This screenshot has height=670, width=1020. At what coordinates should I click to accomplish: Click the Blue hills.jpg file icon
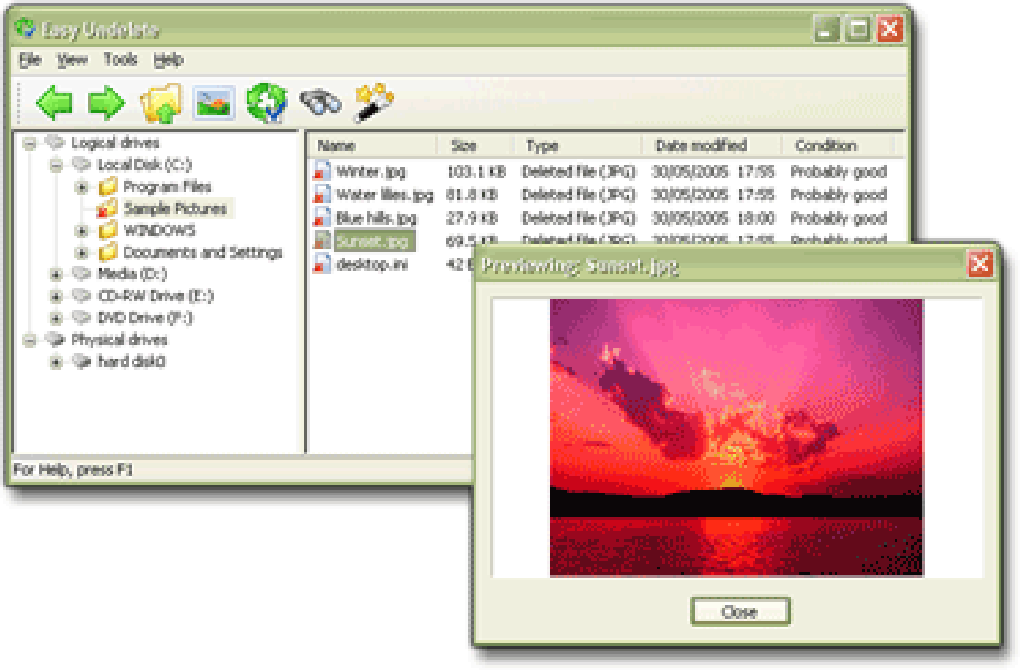tap(322, 217)
